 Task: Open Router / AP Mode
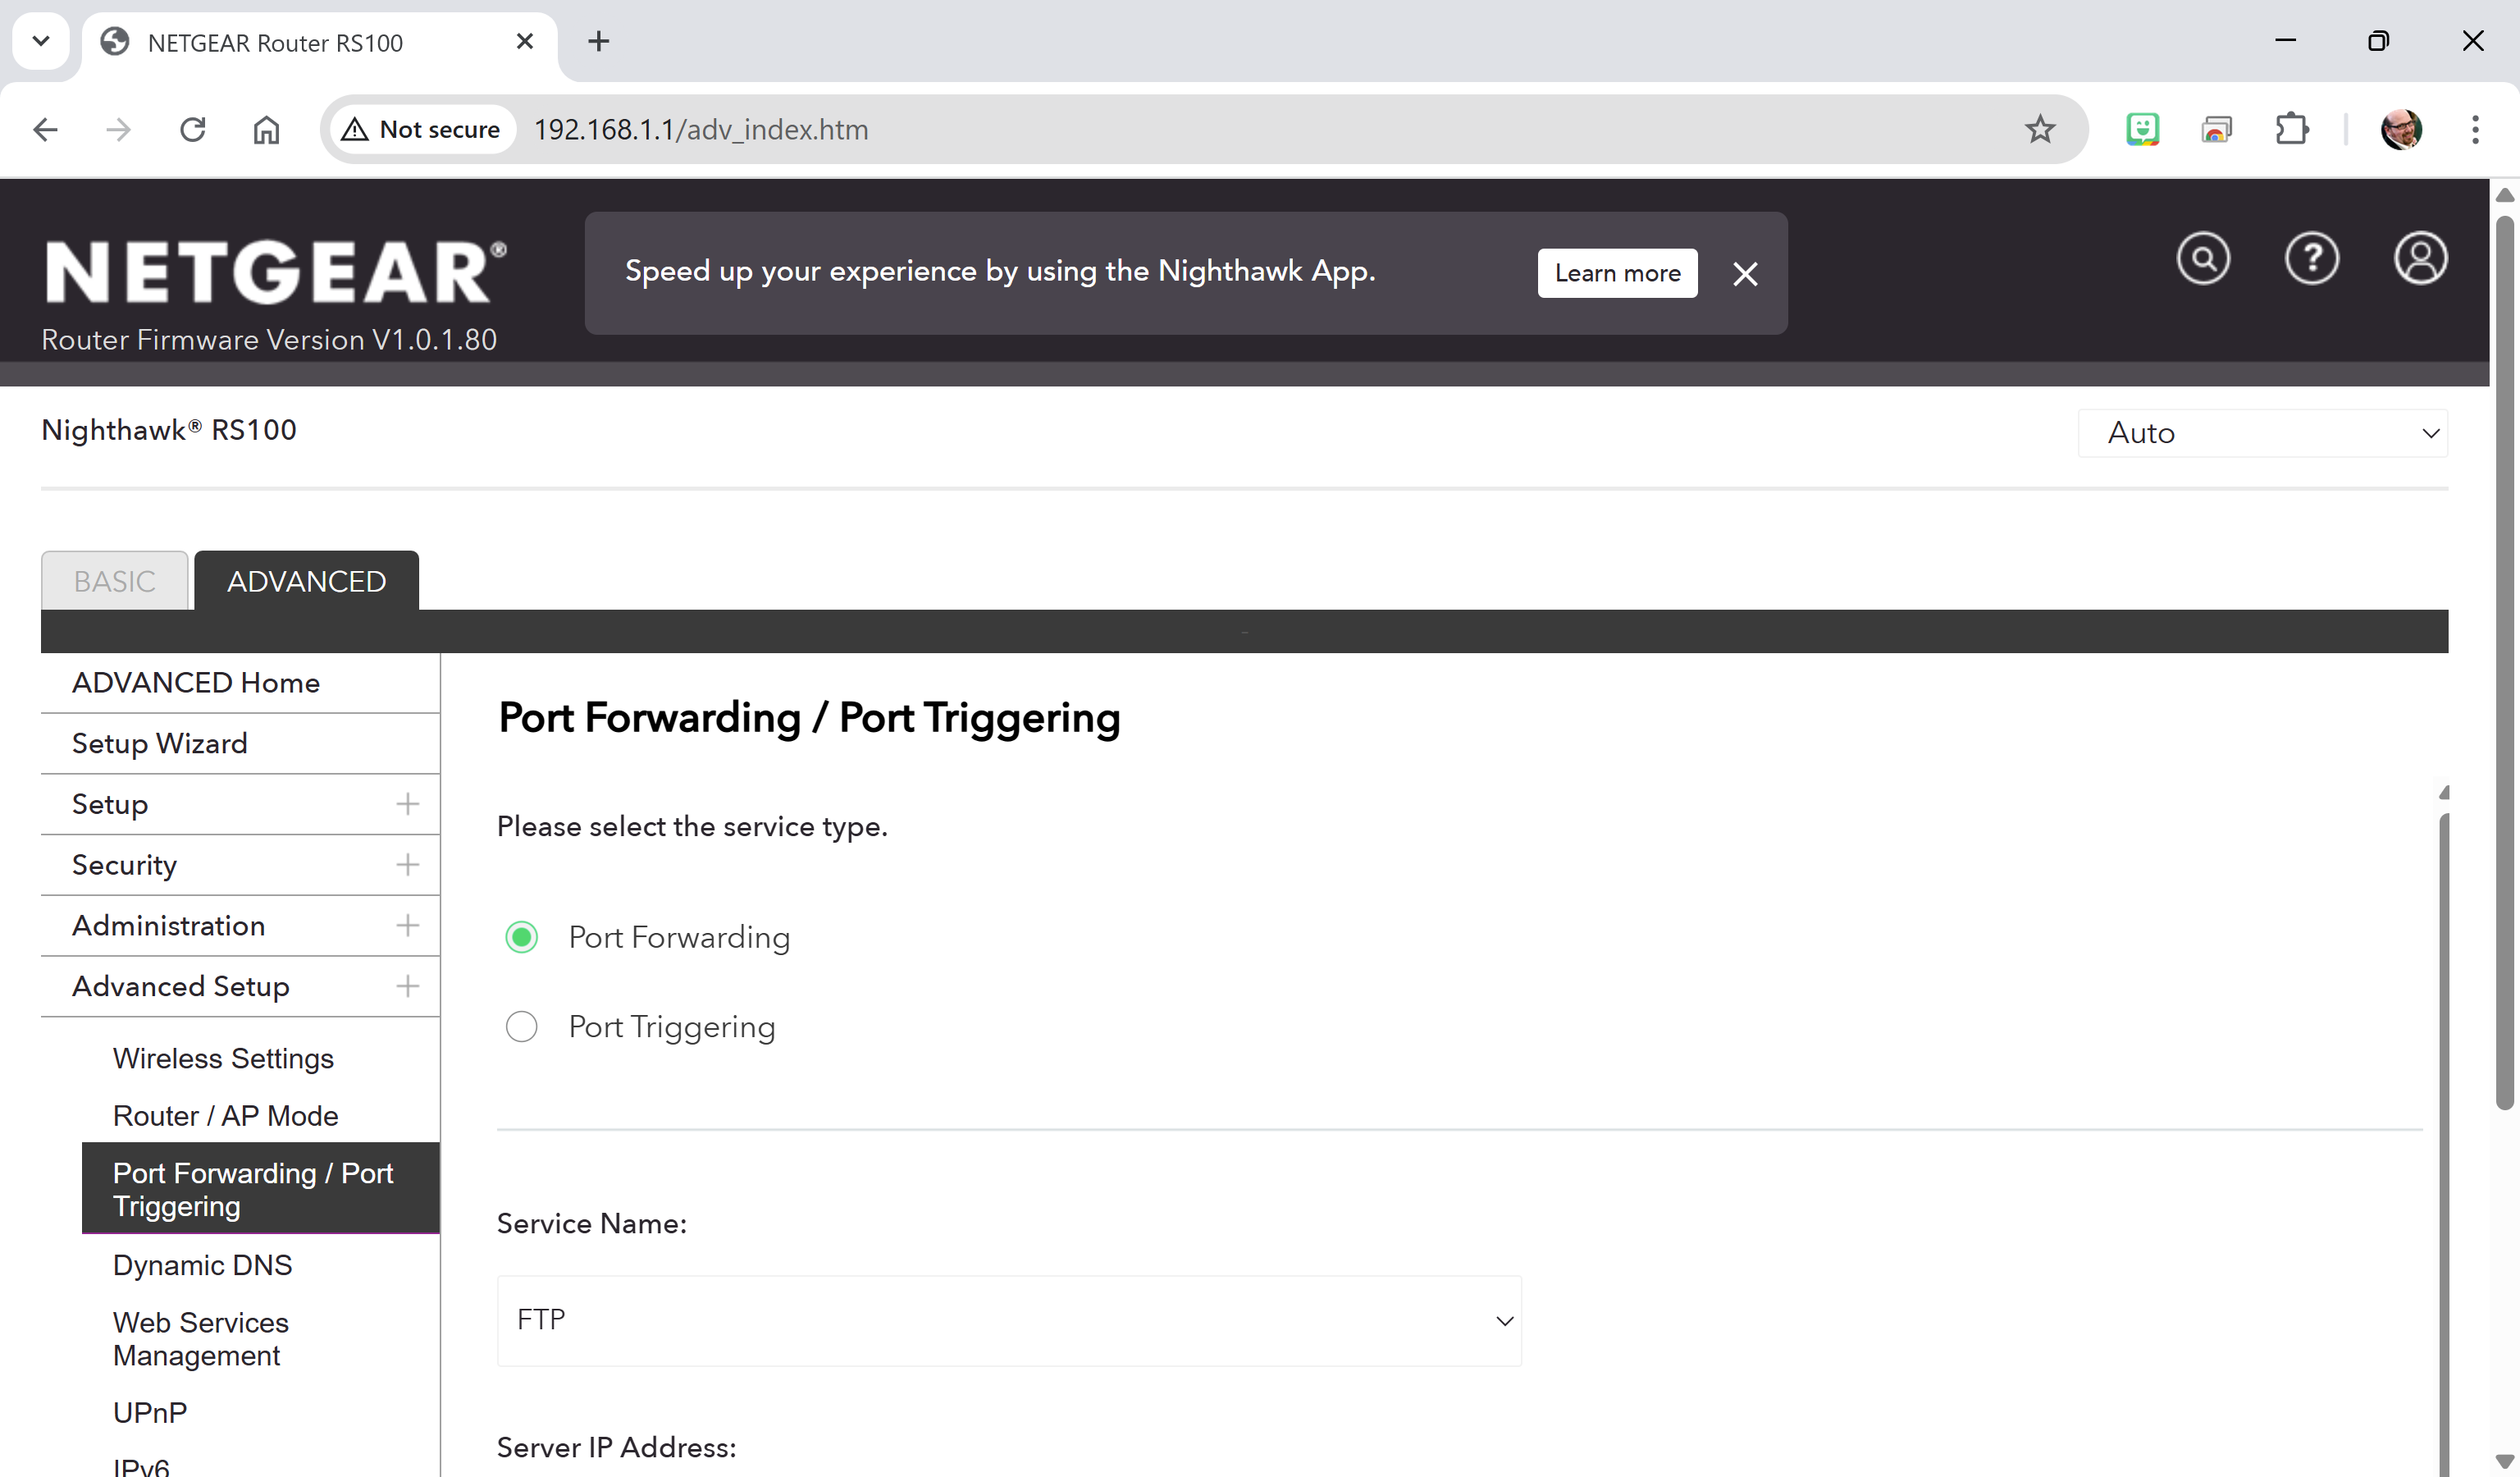tap(225, 1116)
